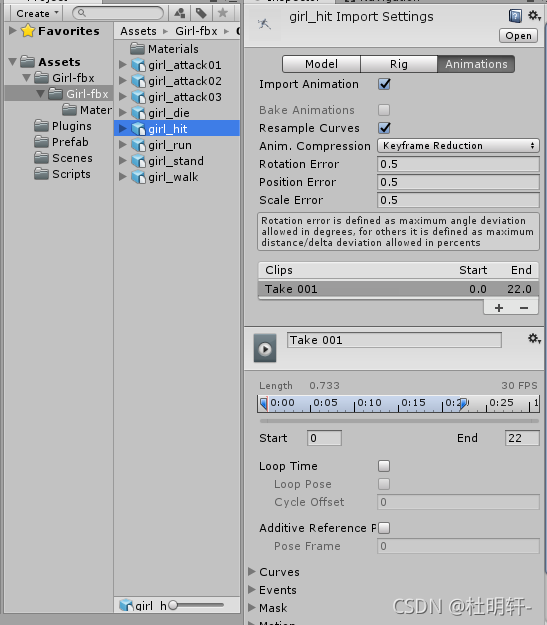The image size is (547, 625).
Task: Select Scenes folder in tree
Action: pos(63,158)
